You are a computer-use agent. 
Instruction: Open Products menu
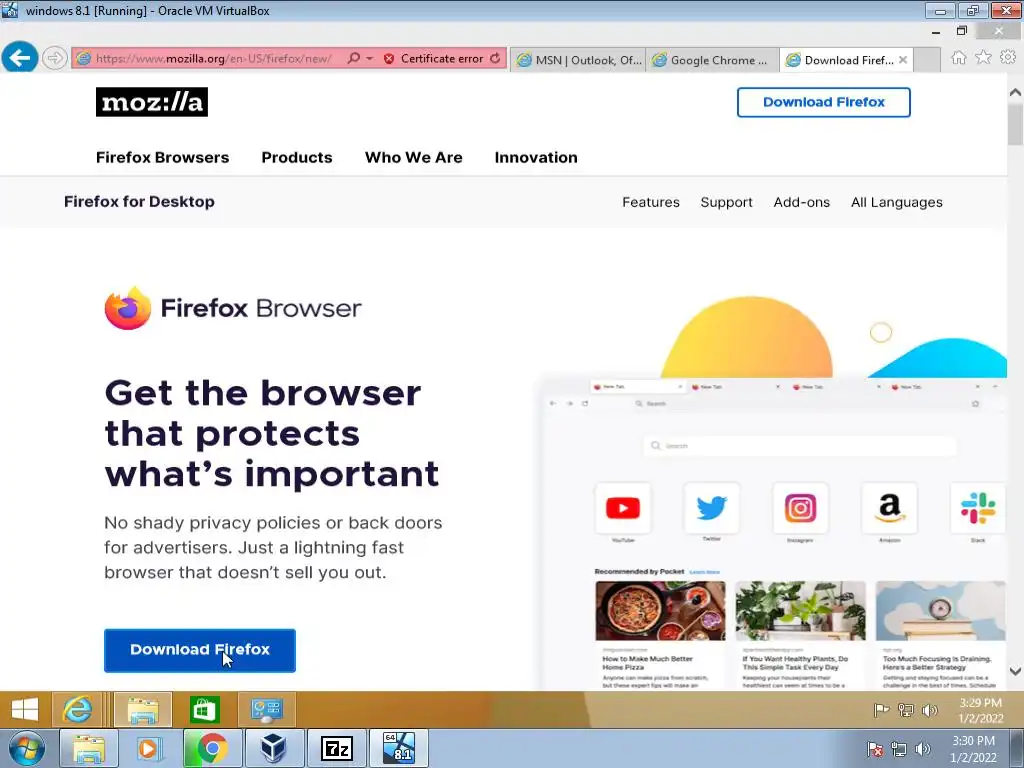297,157
